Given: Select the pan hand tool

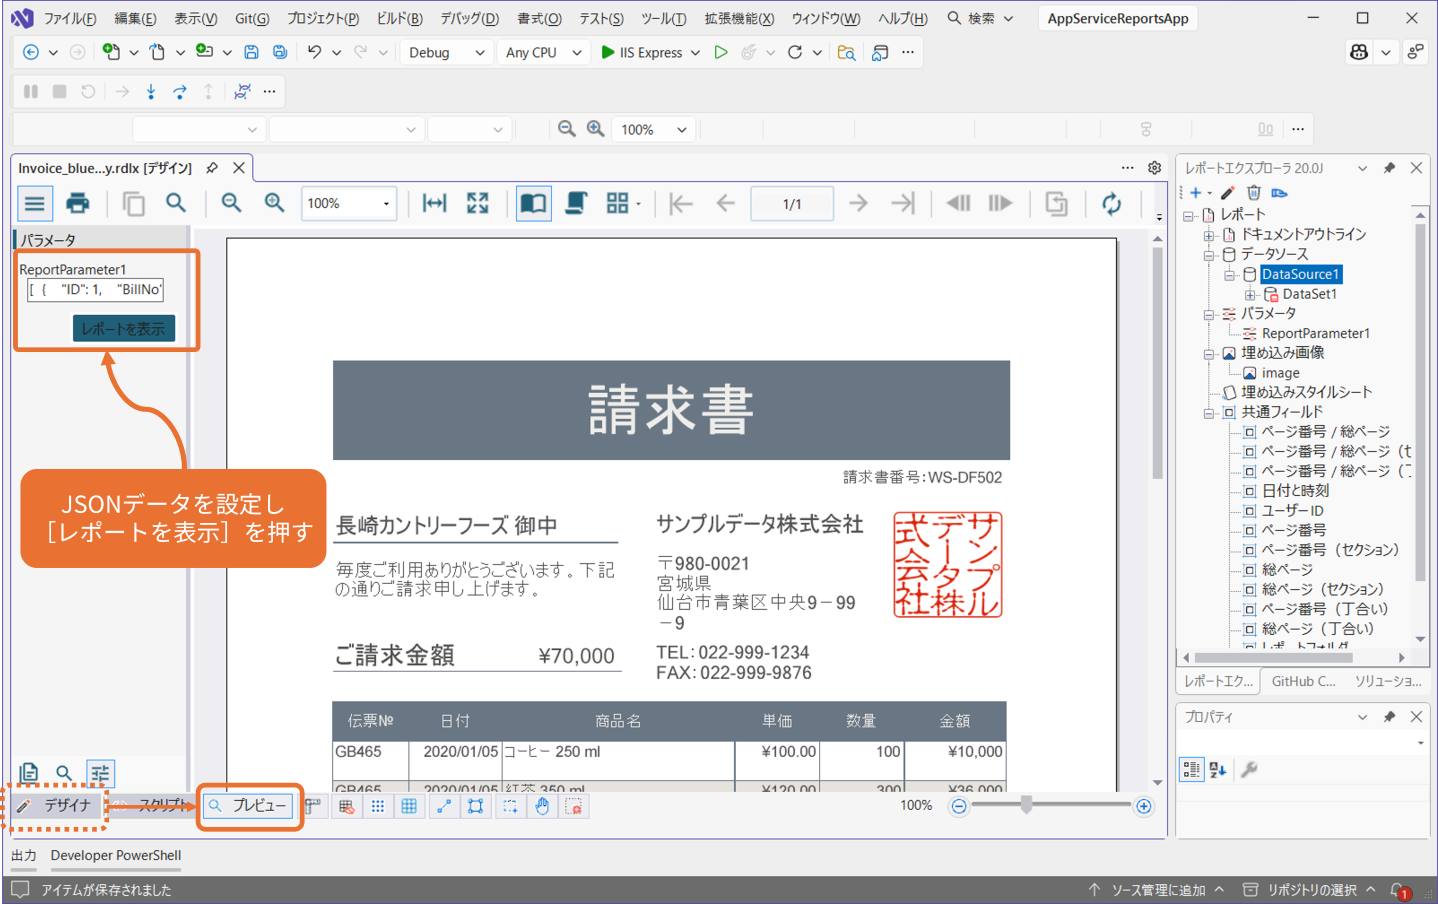Looking at the screenshot, I should (542, 806).
